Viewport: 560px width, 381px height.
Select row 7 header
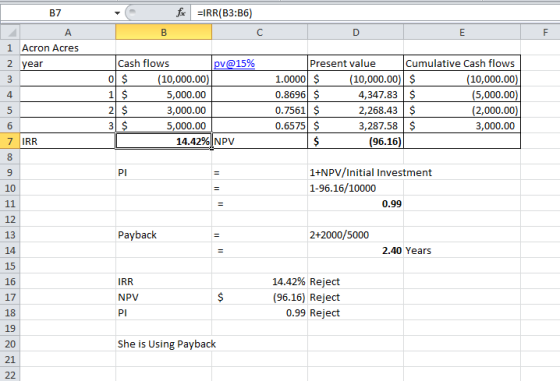[x=10, y=141]
